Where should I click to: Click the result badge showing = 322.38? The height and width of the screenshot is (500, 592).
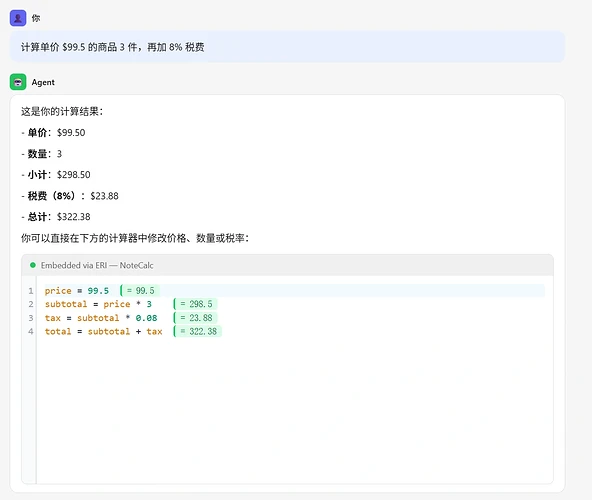pyautogui.click(x=198, y=331)
